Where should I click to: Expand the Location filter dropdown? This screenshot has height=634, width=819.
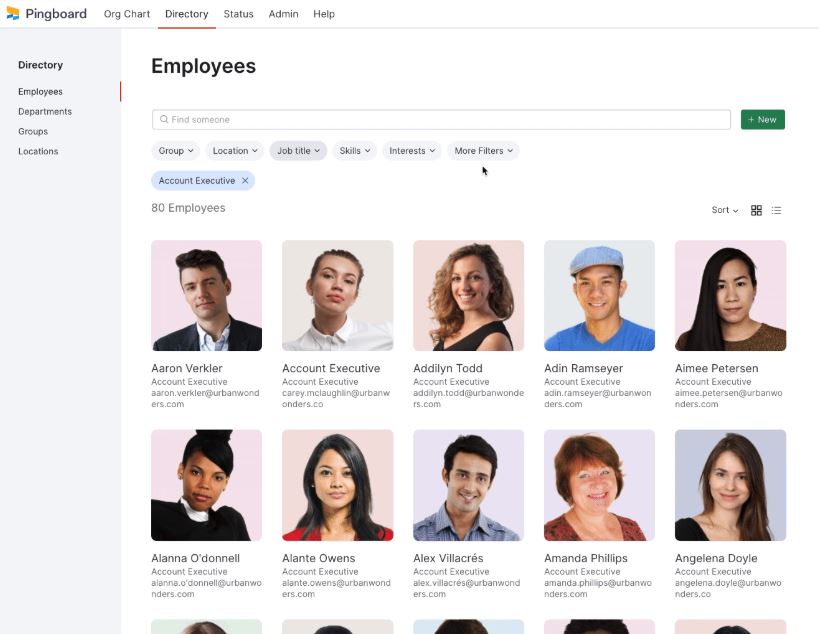point(235,151)
